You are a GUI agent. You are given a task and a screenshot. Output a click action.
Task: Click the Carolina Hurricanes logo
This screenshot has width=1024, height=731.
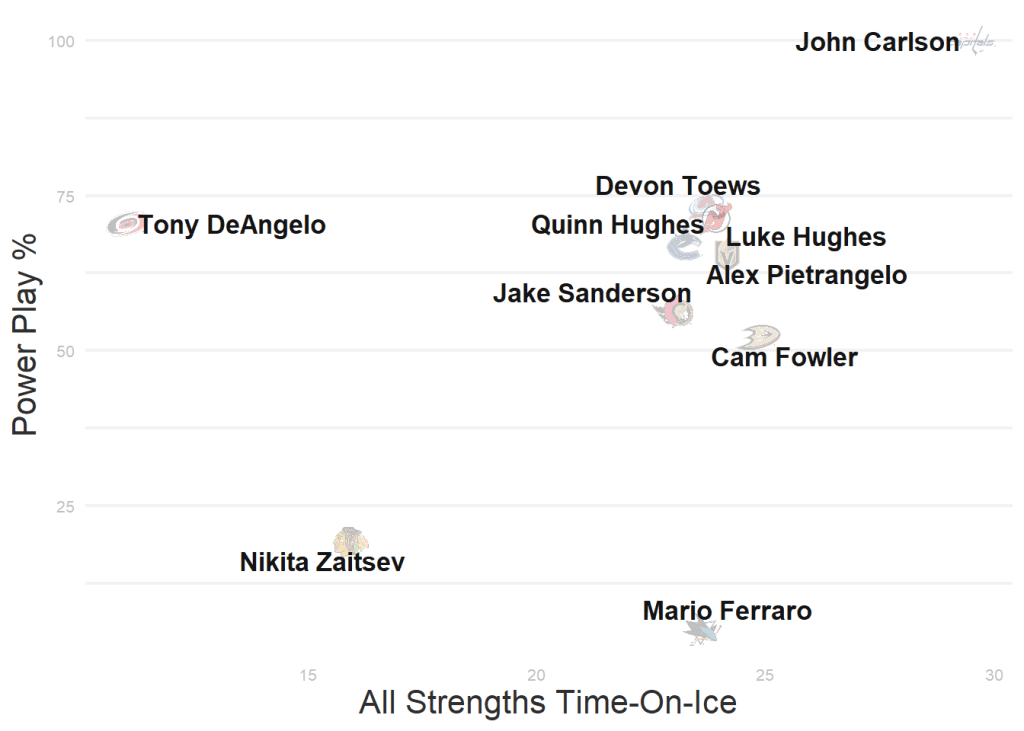[126, 224]
